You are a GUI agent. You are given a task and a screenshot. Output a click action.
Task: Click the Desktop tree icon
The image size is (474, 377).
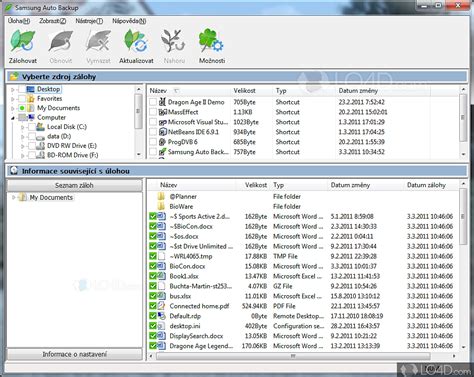[x=31, y=89]
